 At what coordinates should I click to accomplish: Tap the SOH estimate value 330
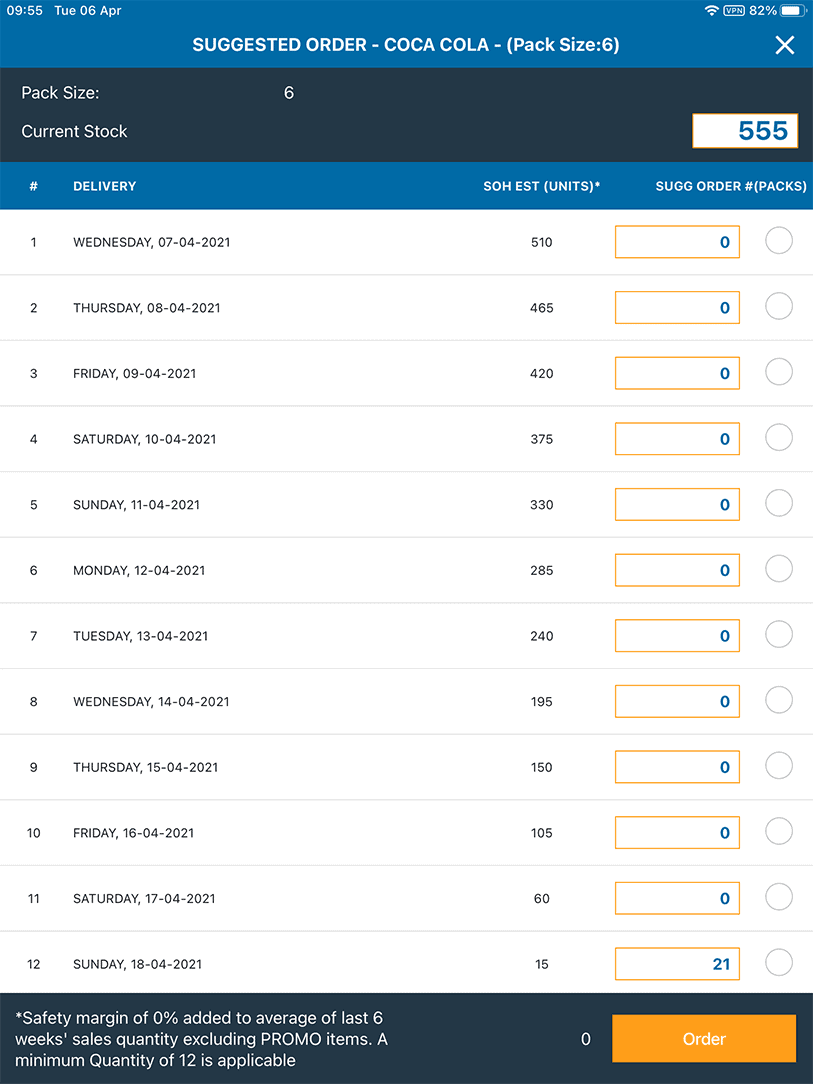(x=541, y=505)
